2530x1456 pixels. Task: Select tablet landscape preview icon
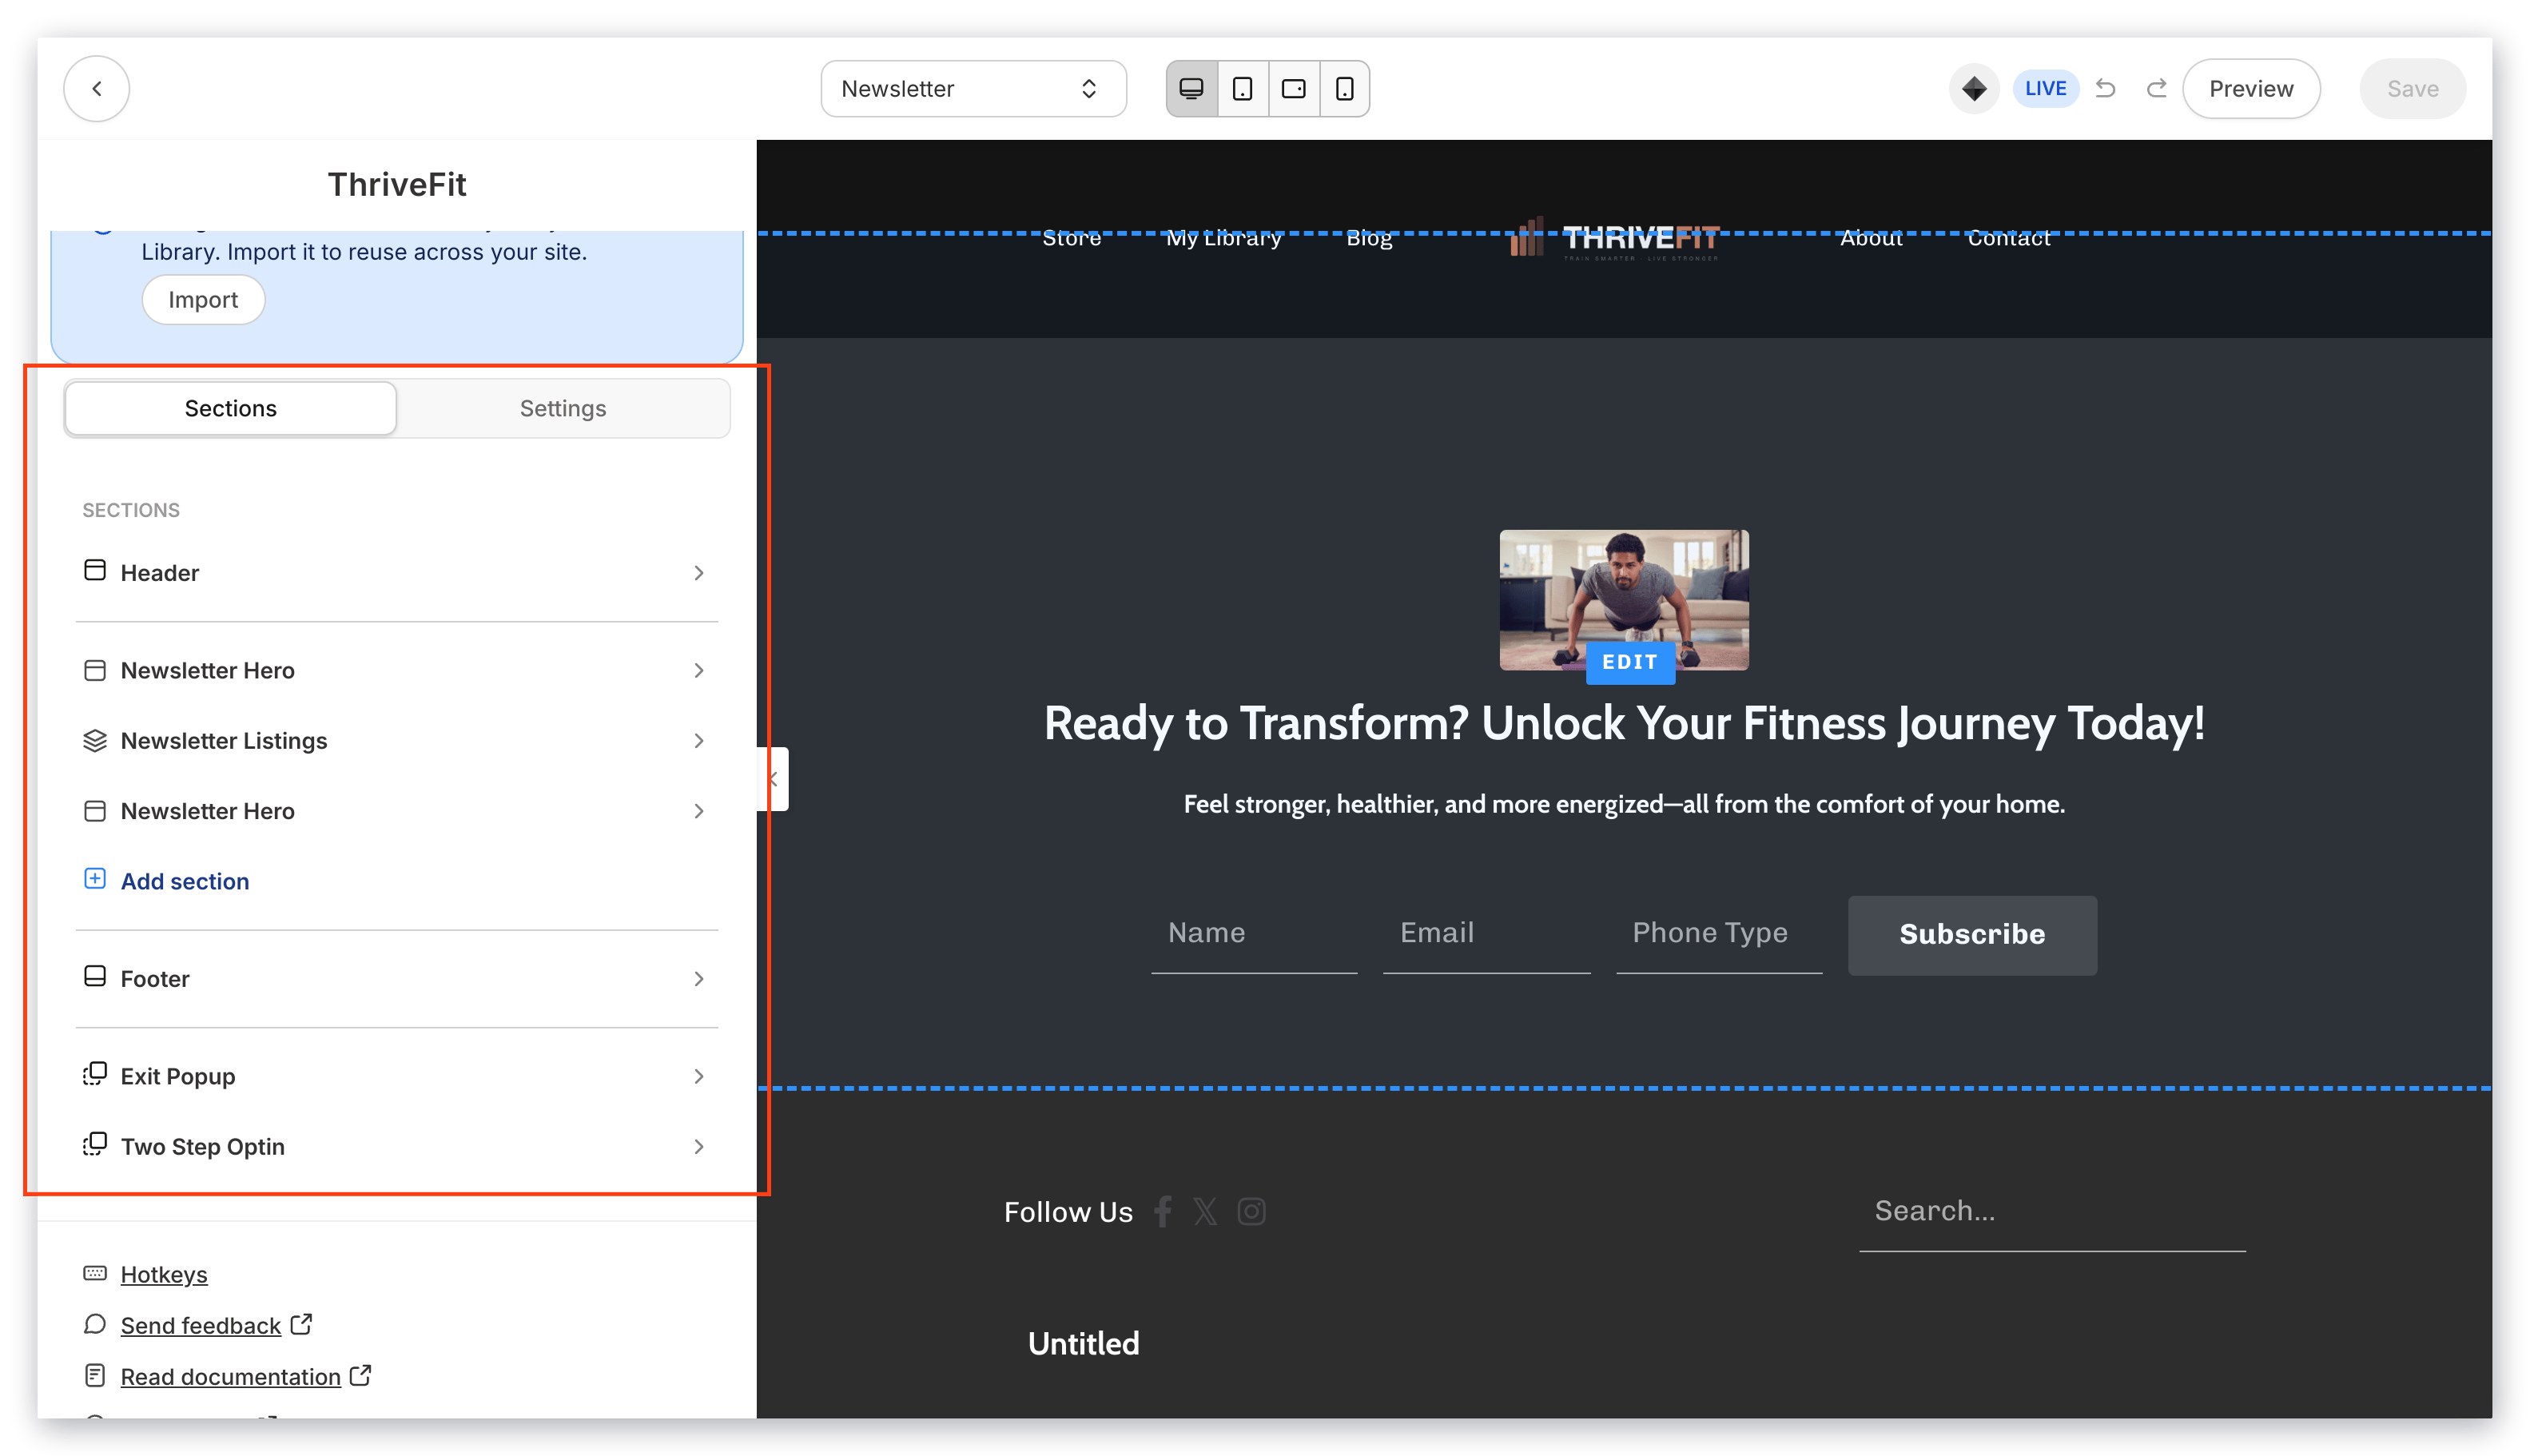[x=1294, y=89]
